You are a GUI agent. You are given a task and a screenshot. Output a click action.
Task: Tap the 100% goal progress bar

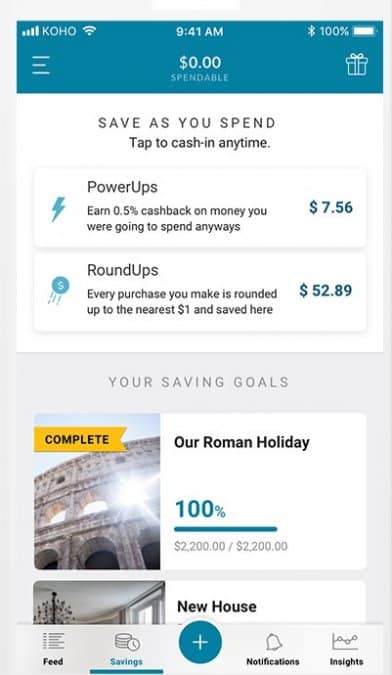click(225, 529)
